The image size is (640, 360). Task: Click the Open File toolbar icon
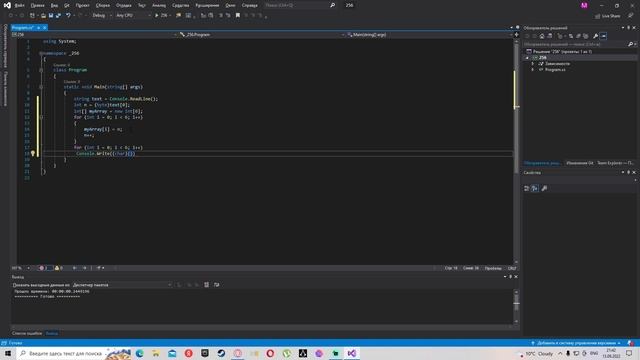click(x=43, y=16)
